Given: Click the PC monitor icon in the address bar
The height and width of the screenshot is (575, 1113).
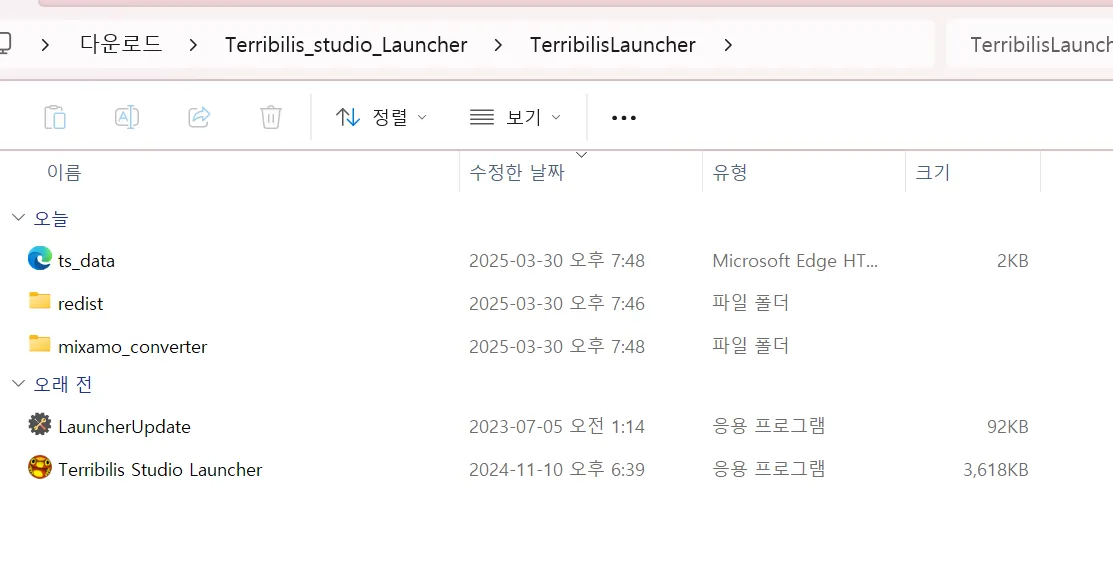Looking at the screenshot, I should [4, 43].
